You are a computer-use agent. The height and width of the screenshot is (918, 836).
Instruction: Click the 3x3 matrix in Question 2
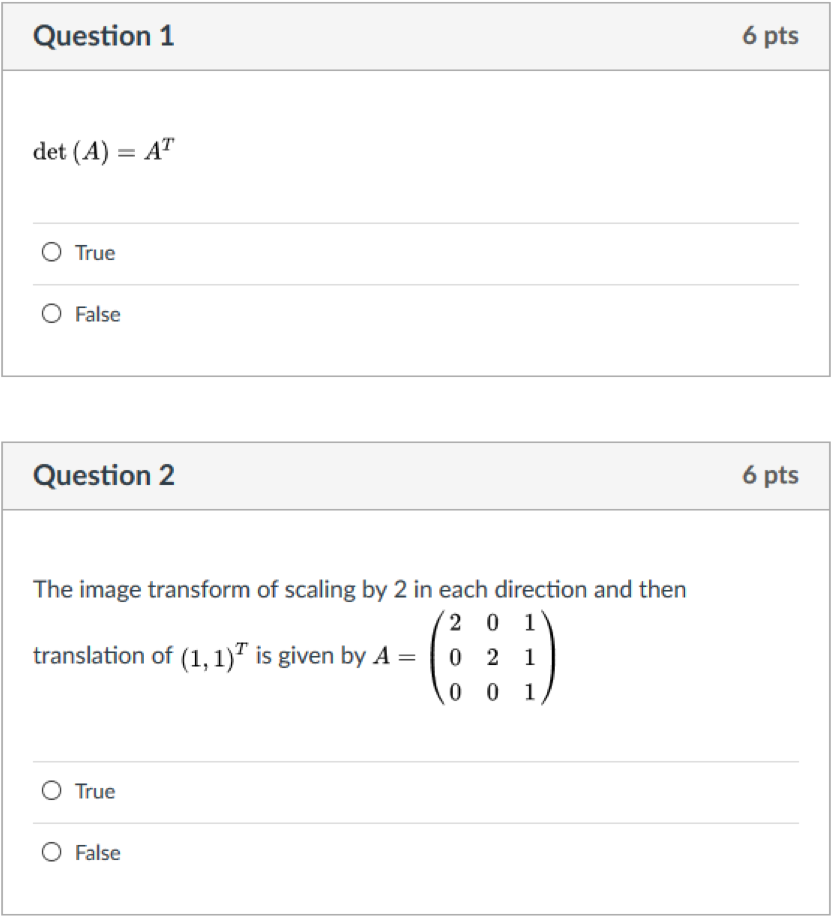coord(491,657)
